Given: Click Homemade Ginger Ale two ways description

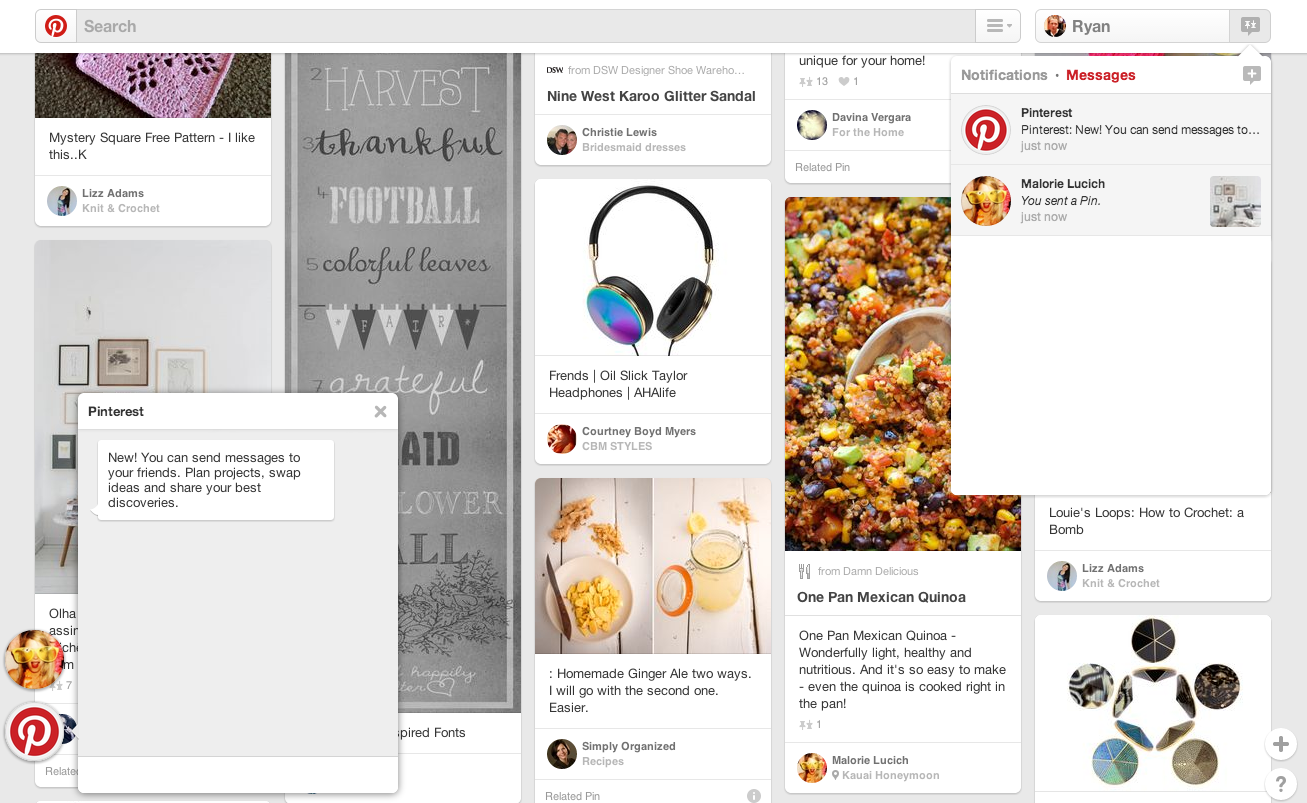Looking at the screenshot, I should [x=650, y=691].
